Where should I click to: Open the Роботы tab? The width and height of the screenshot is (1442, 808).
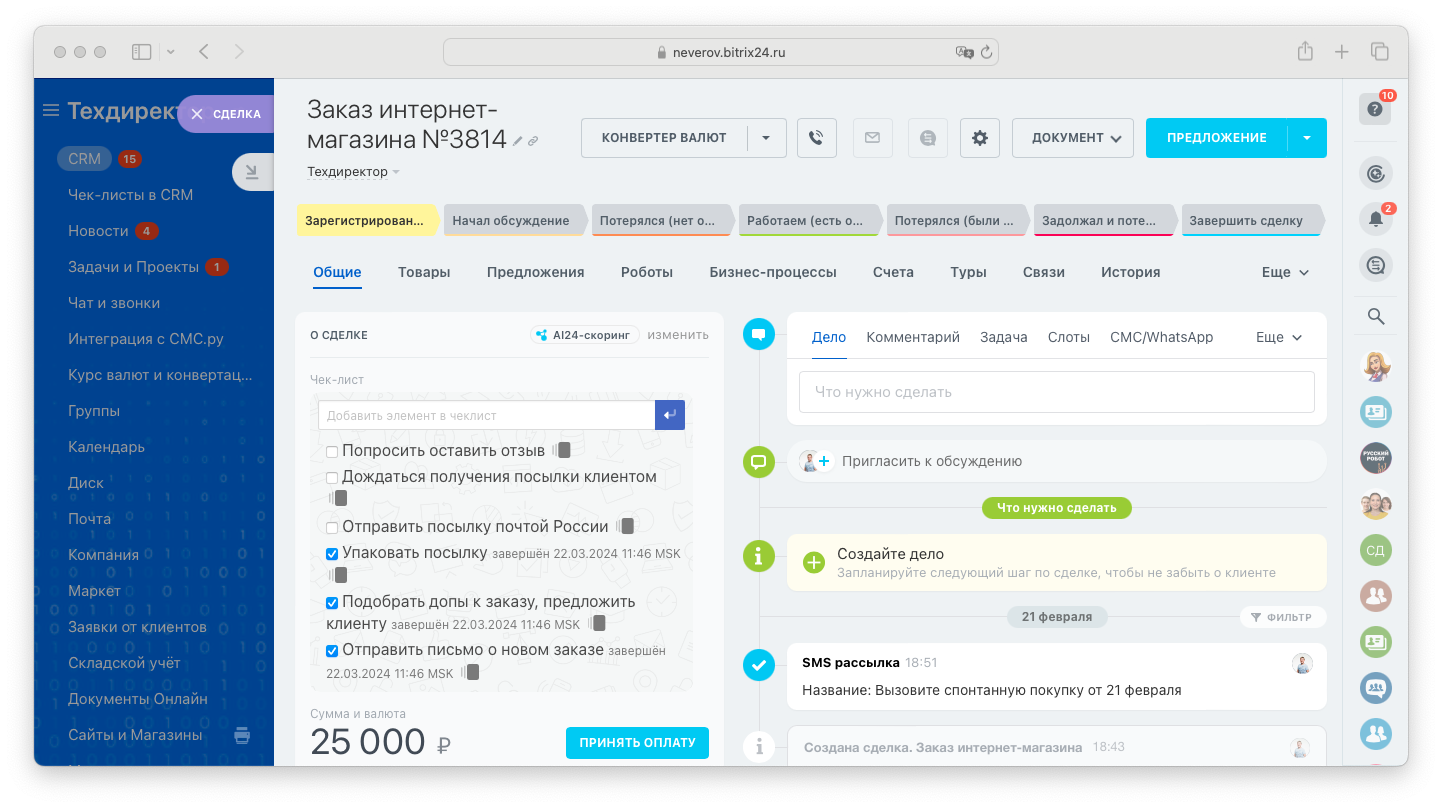tap(647, 272)
